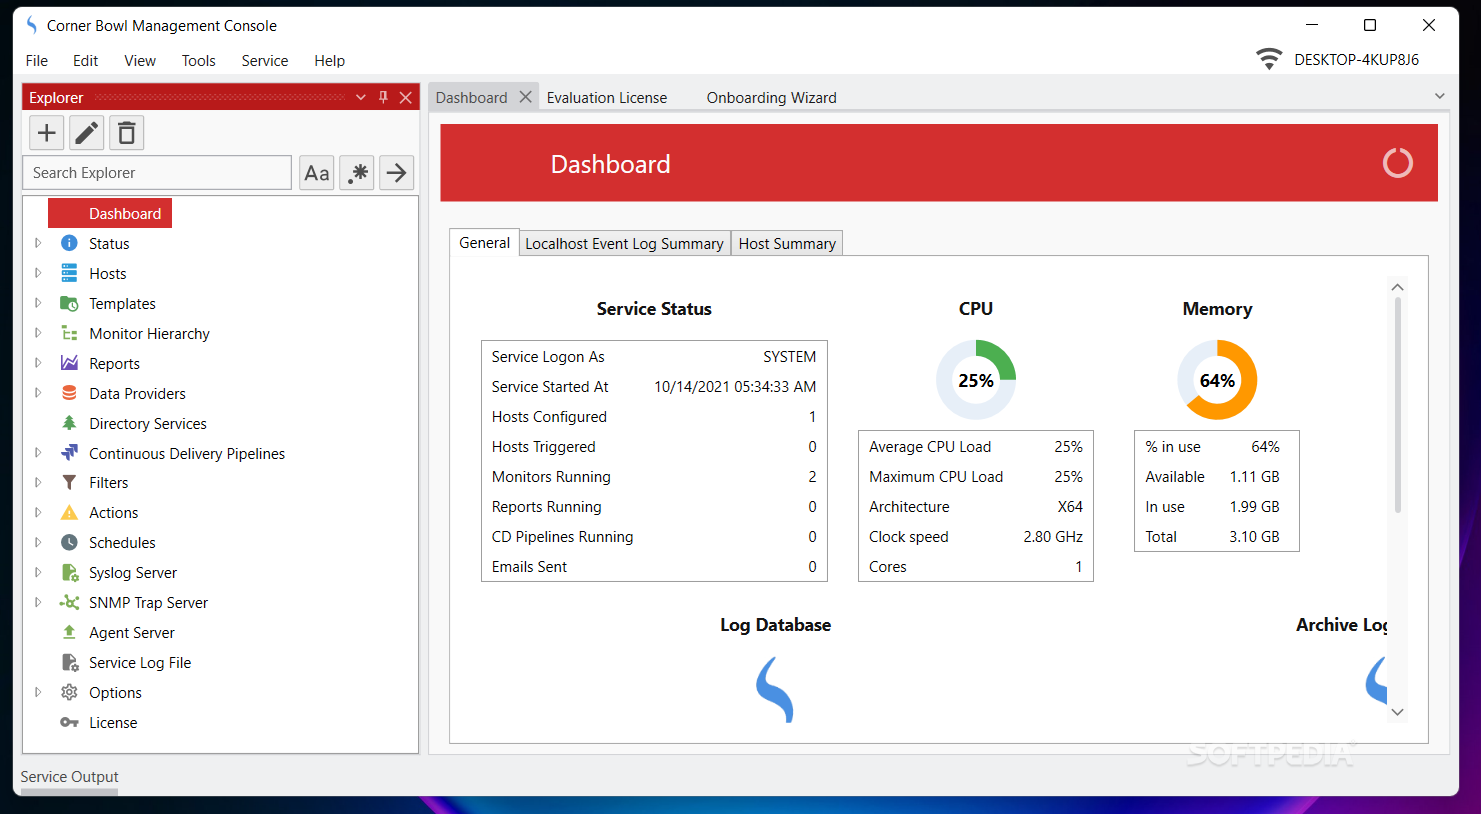Select the Localhost Event Log Summary tab

click(624, 243)
